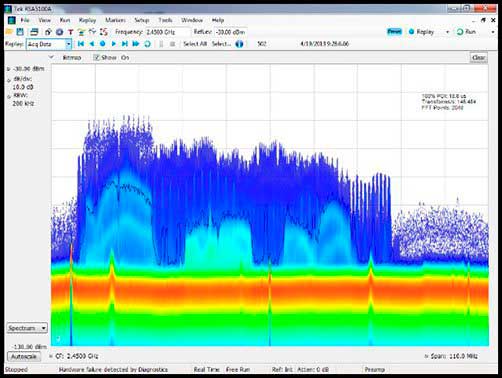Click the Autoscale button
Screen dimensions: 502x378
[x=24, y=356]
